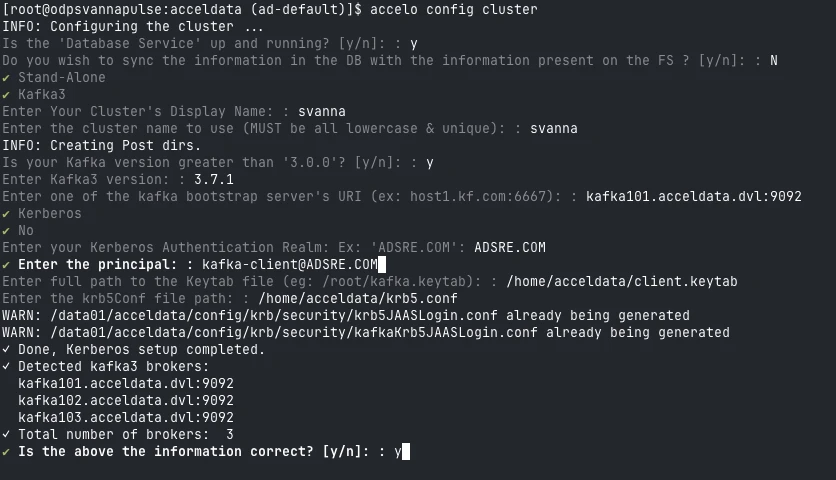Viewport: 836px width, 480px height.
Task: Click the checkmark before the 'No' option
Action: tap(6, 230)
